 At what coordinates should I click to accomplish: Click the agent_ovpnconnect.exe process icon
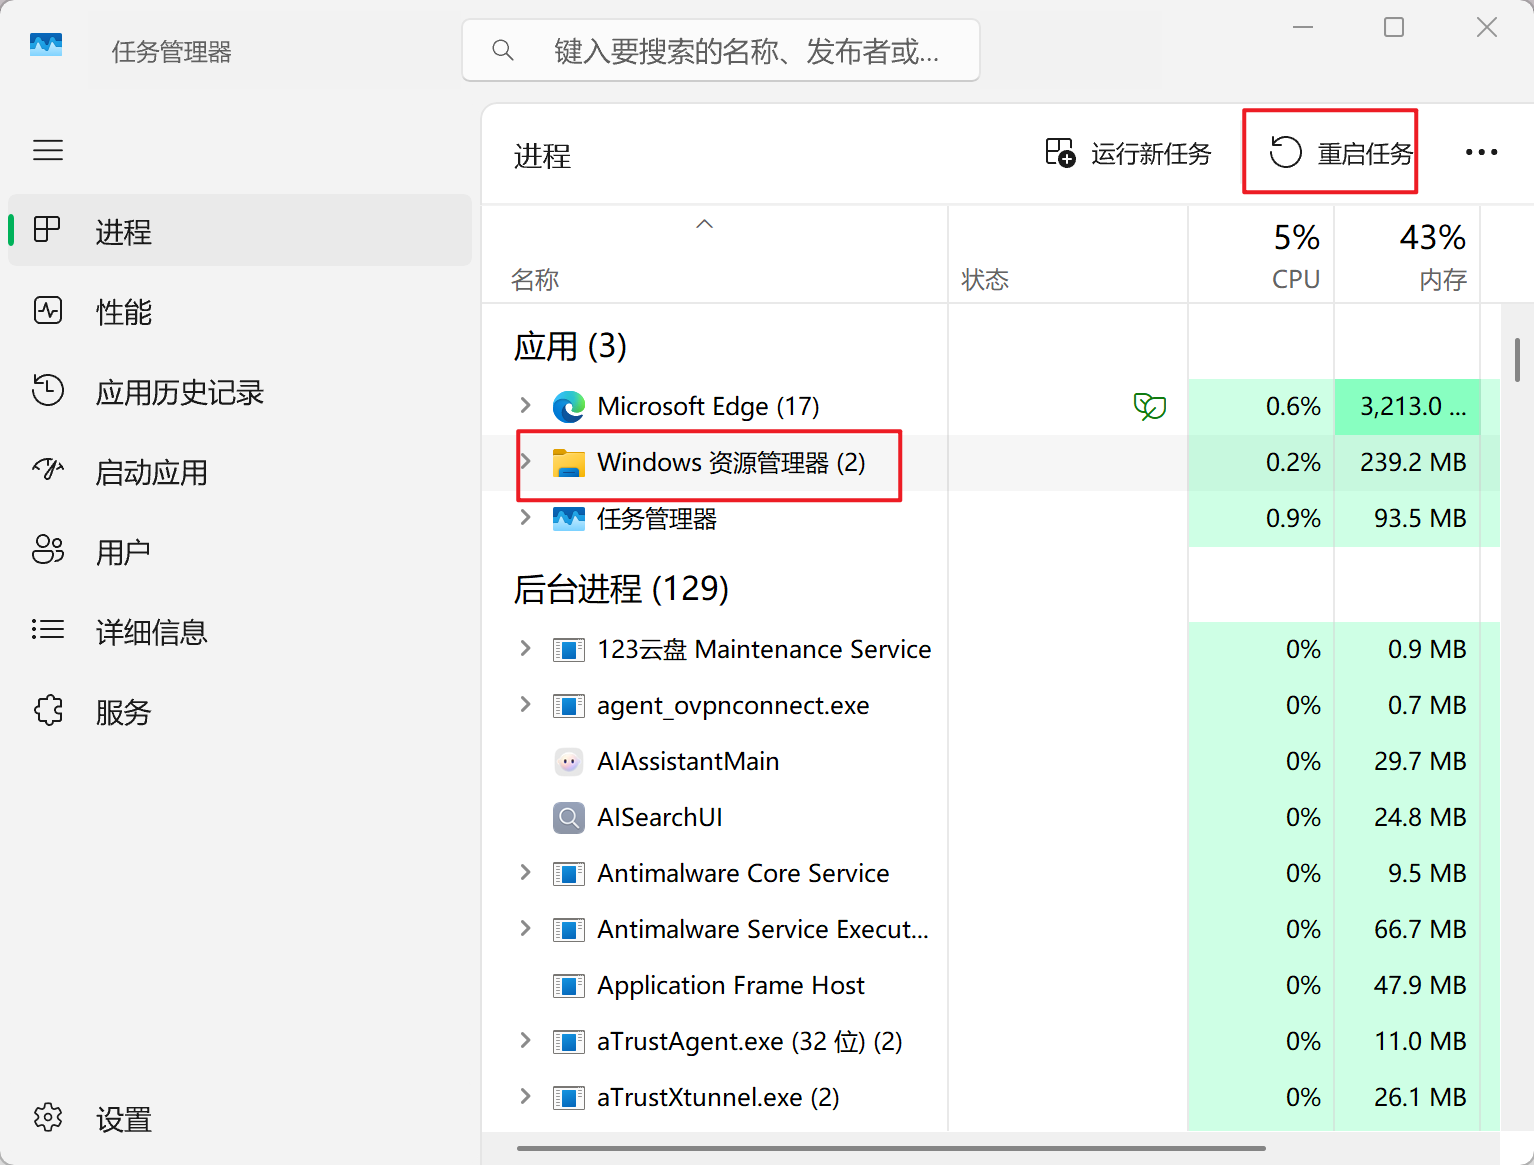pos(569,706)
